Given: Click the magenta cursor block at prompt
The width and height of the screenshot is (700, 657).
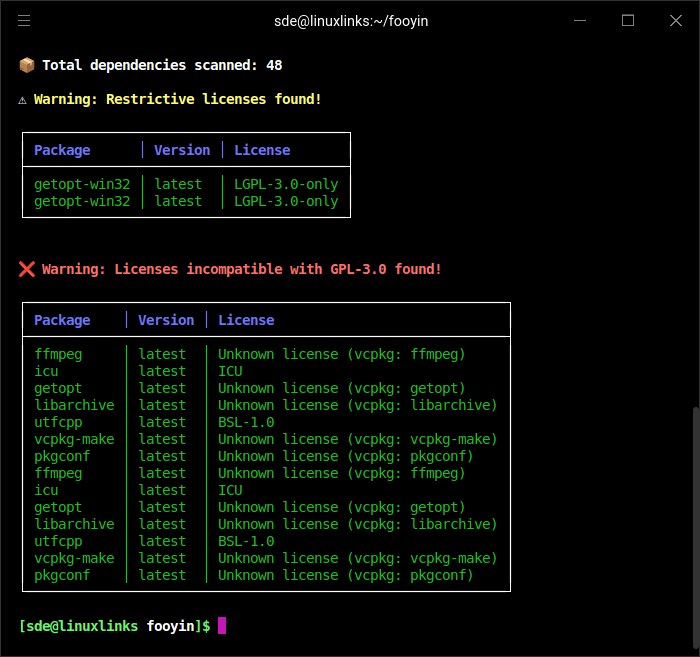Looking at the screenshot, I should pos(222,625).
